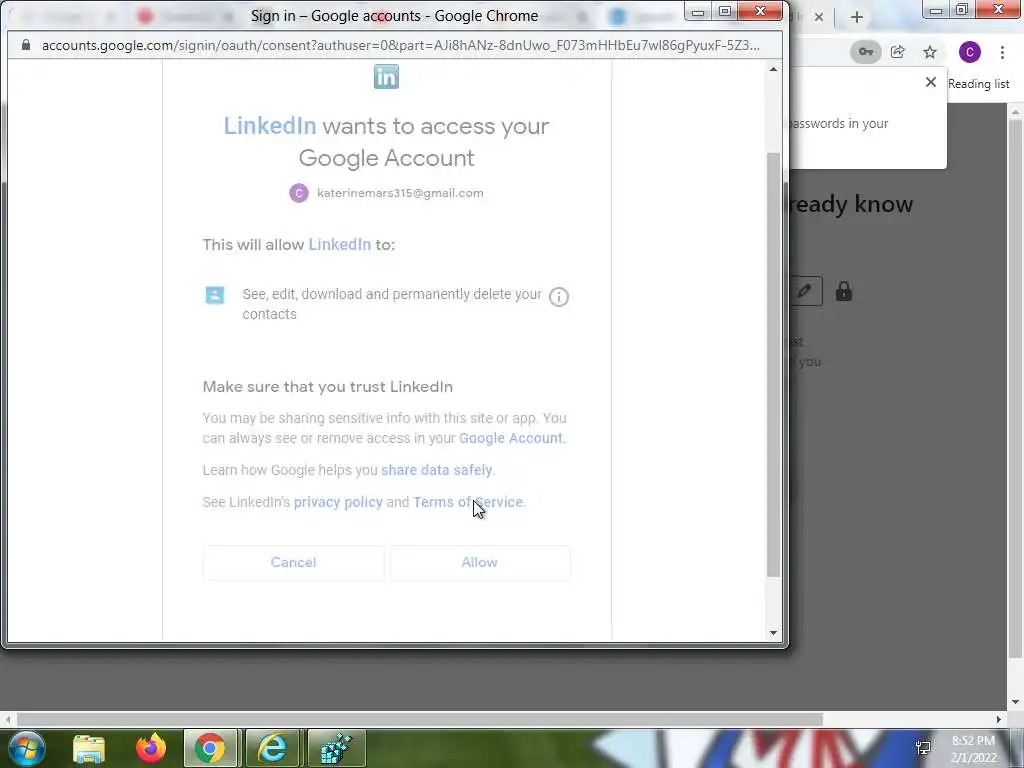Click the share page icon in Chrome toolbar
This screenshot has width=1024, height=768.
coord(898,52)
